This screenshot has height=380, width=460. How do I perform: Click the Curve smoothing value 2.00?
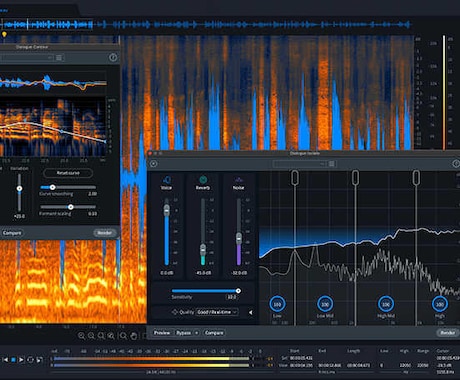tap(92, 194)
